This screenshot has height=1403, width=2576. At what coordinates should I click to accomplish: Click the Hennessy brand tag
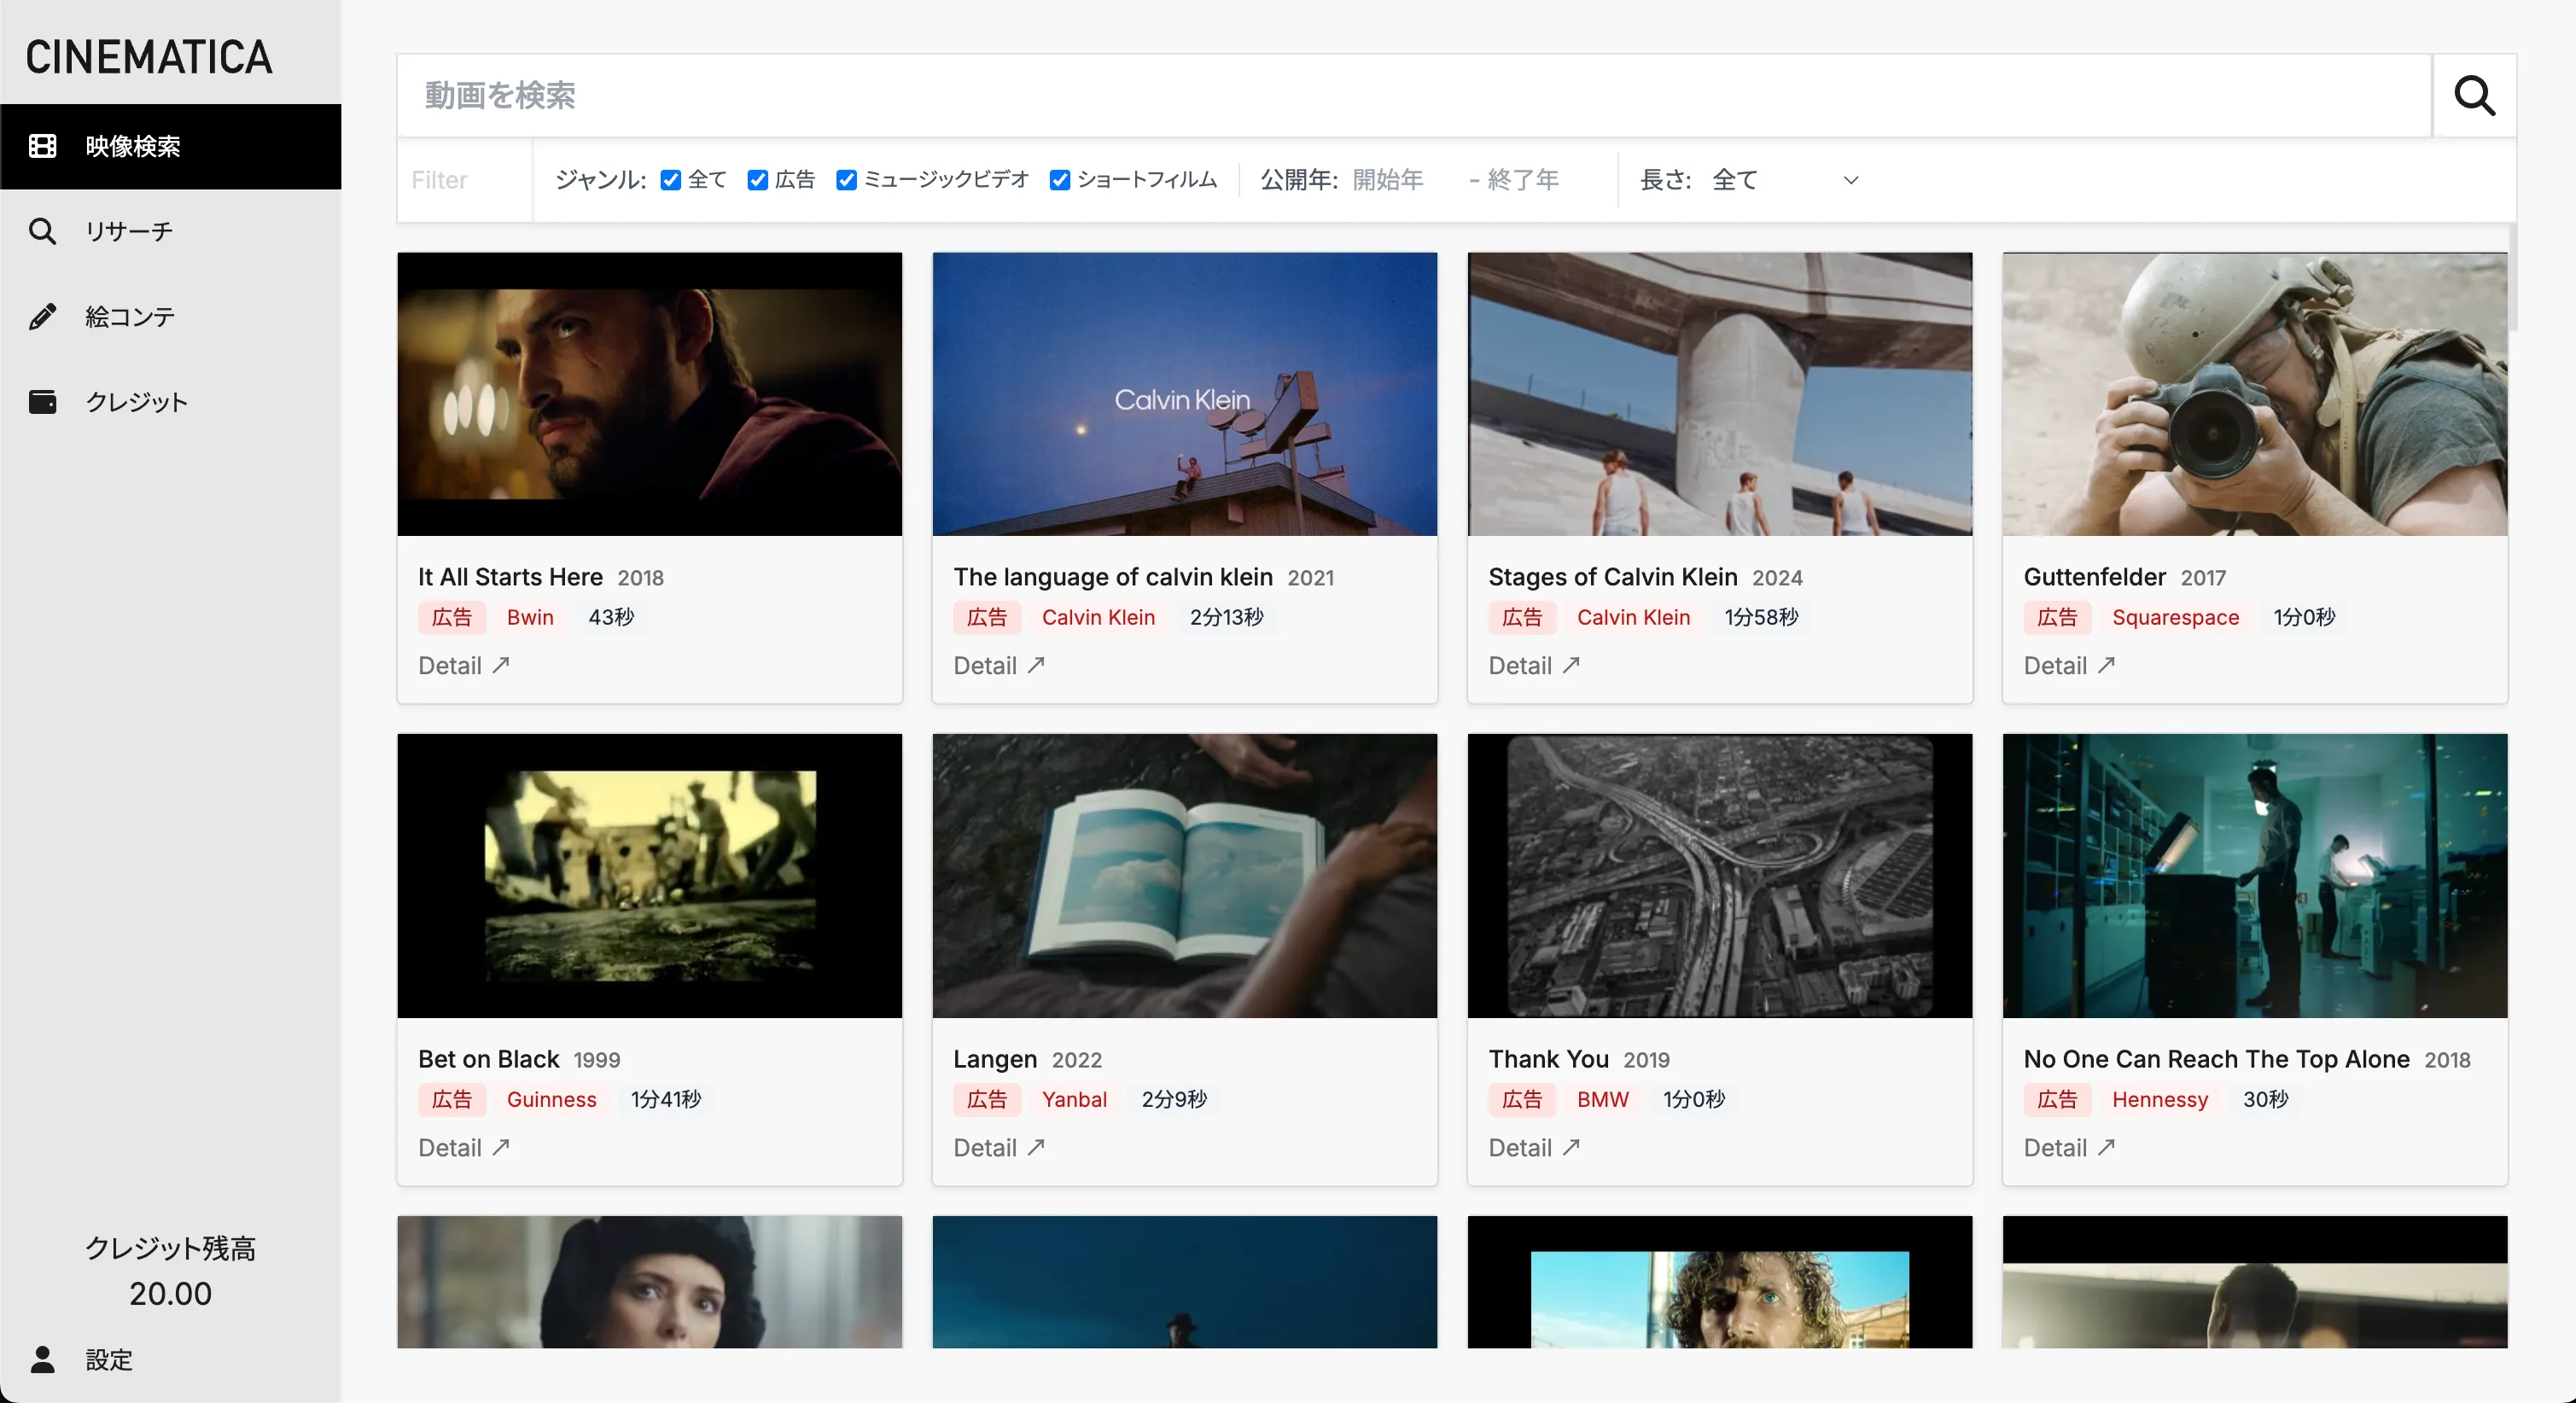(2159, 1099)
